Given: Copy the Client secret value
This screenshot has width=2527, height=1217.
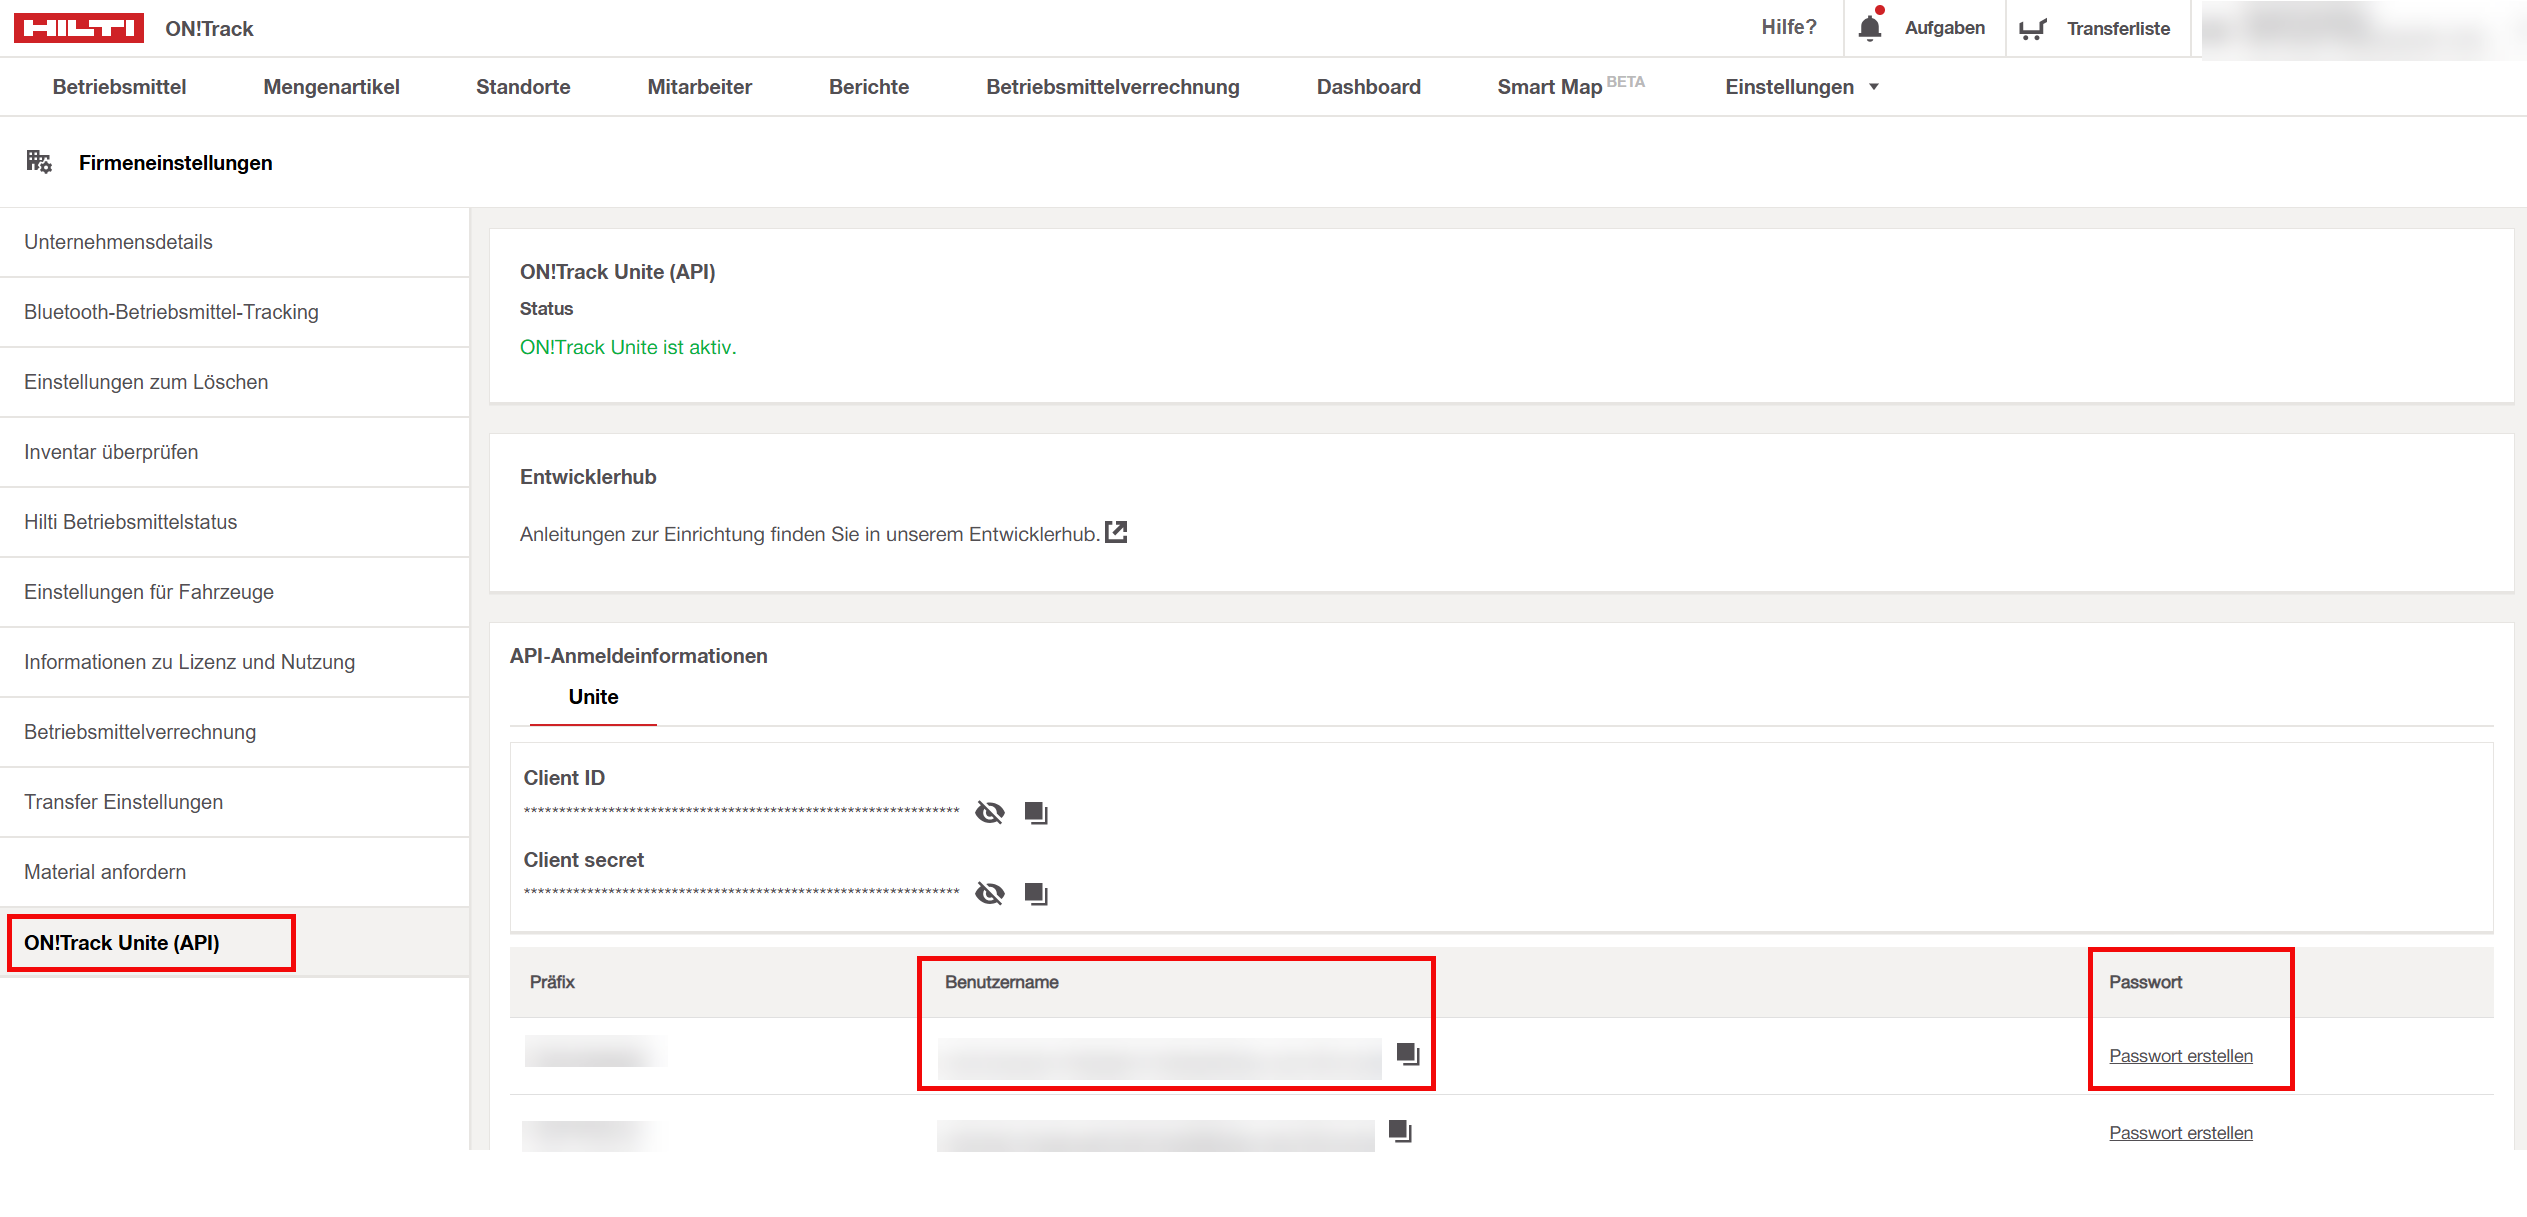Looking at the screenshot, I should click(1036, 894).
